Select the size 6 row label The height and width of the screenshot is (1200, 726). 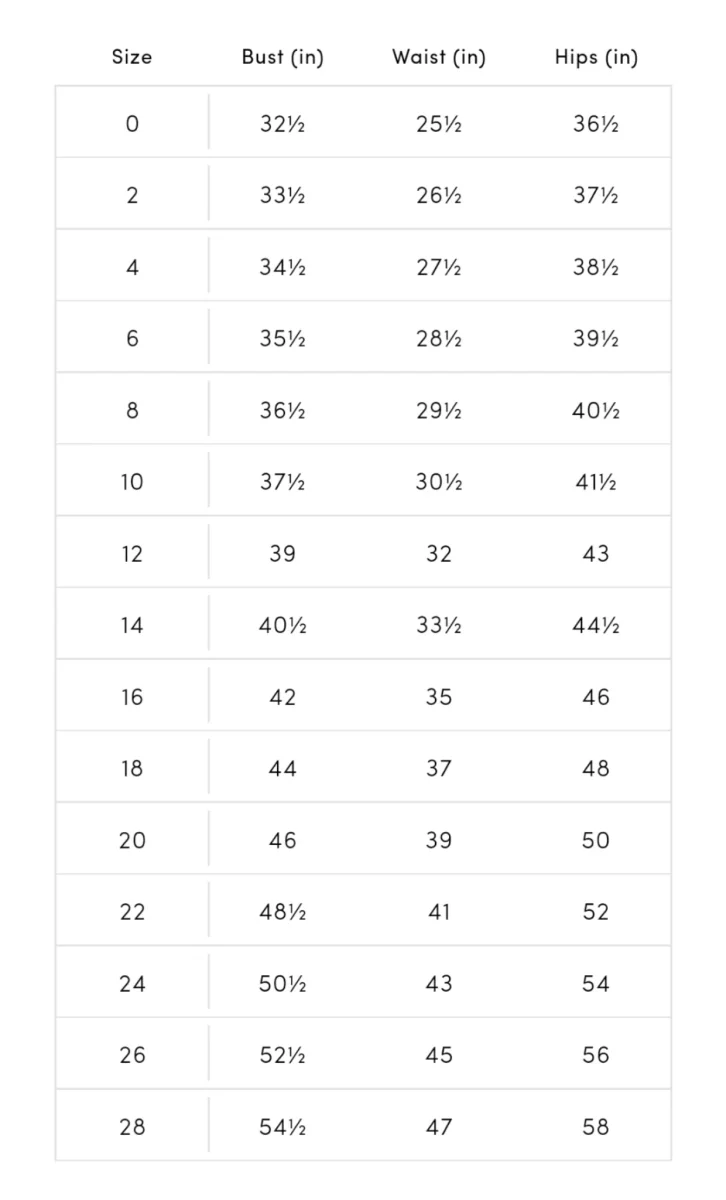click(132, 339)
